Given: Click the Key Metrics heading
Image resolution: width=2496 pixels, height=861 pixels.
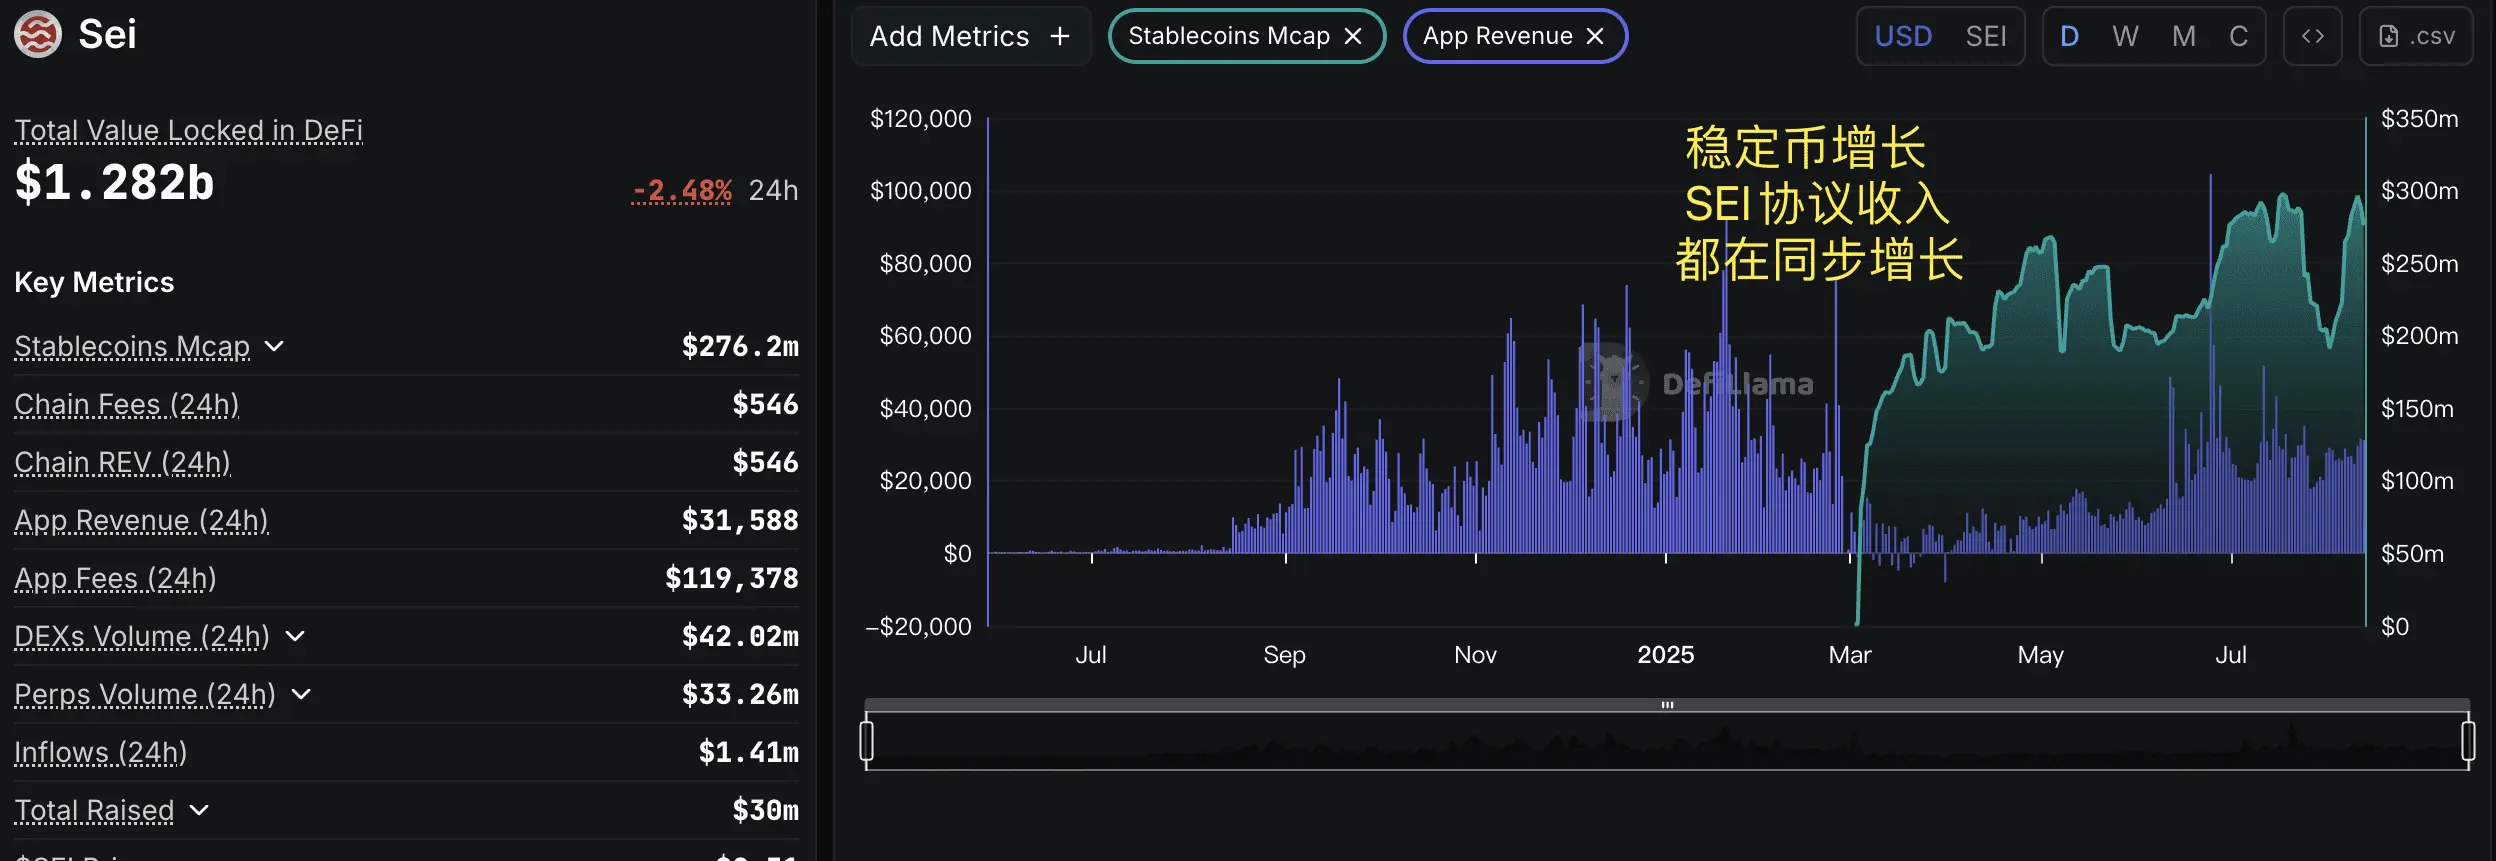Looking at the screenshot, I should [94, 283].
